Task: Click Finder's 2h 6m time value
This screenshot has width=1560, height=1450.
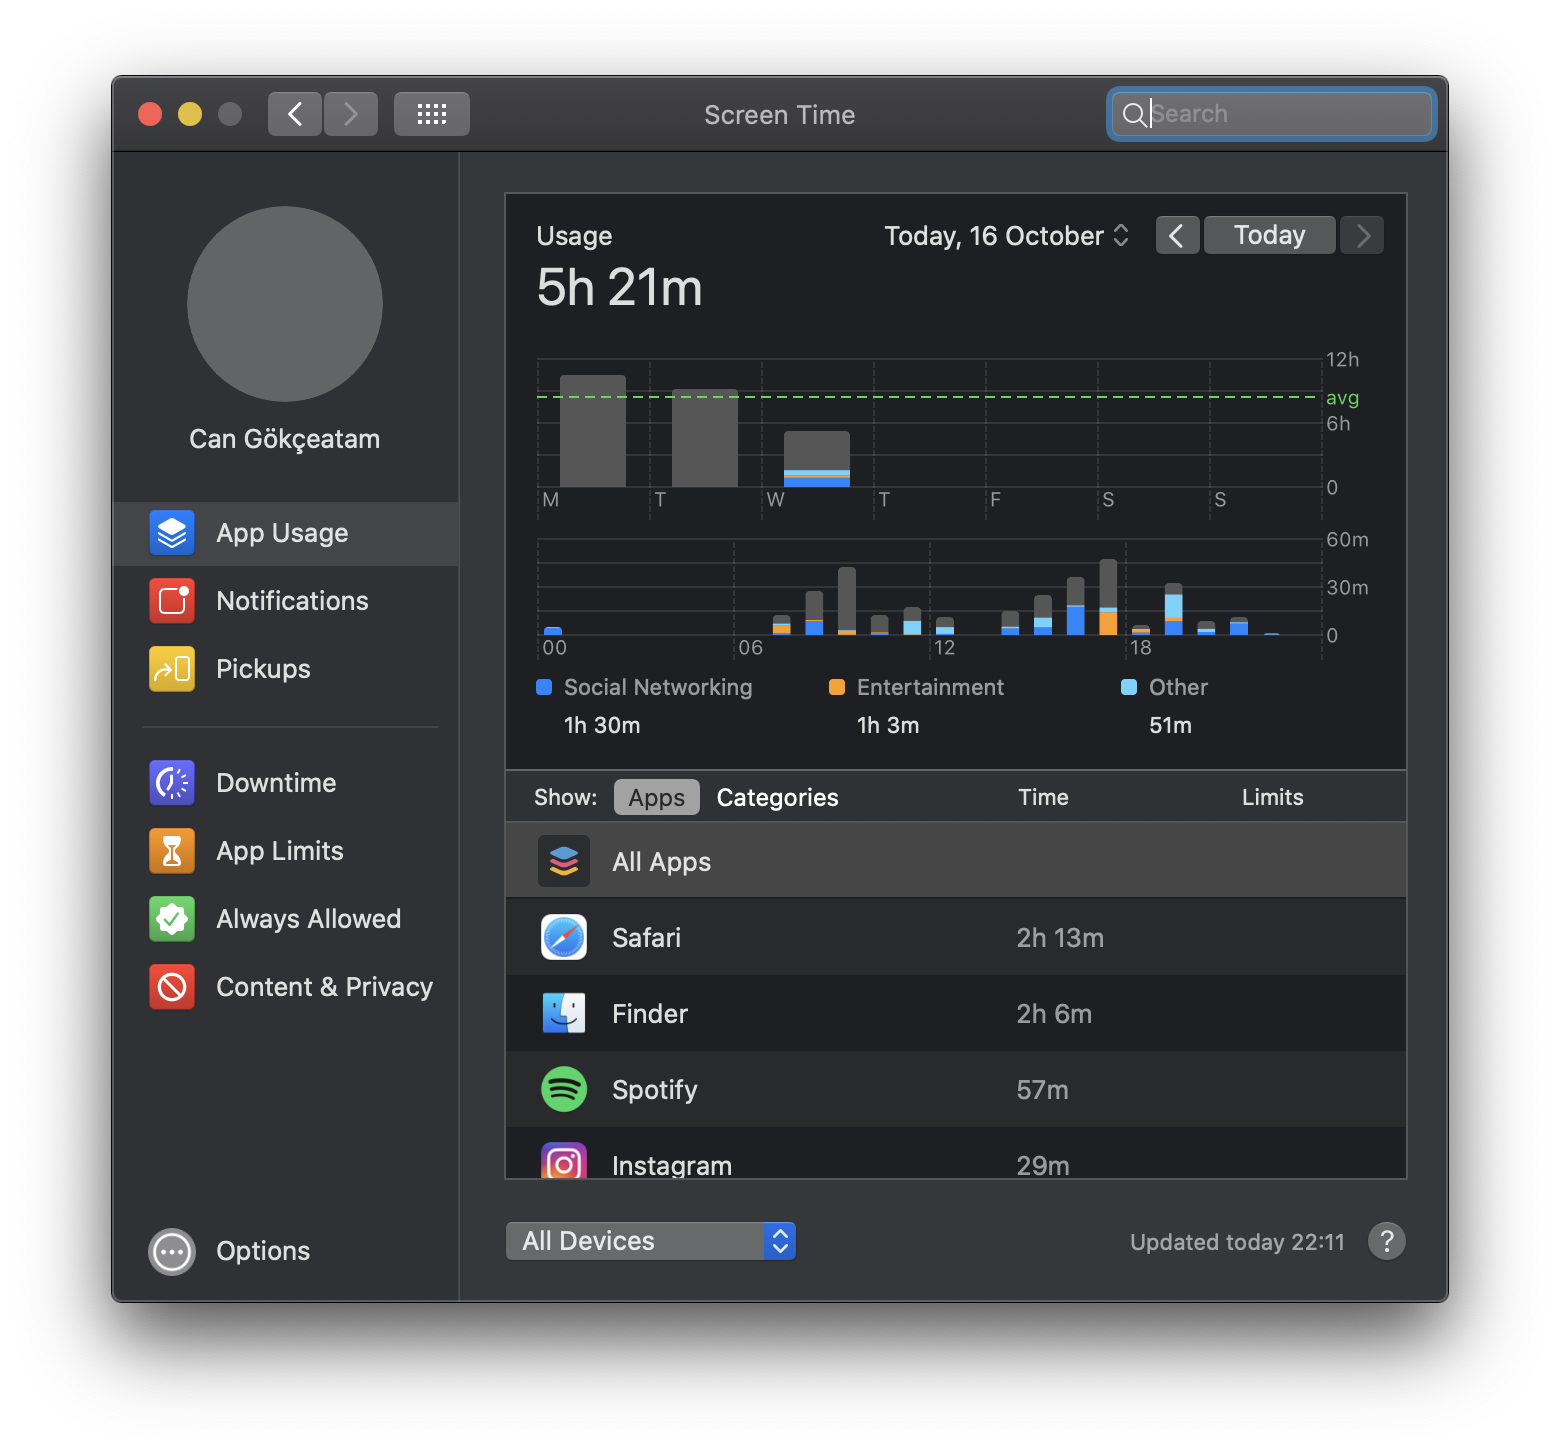Action: [x=1054, y=1014]
